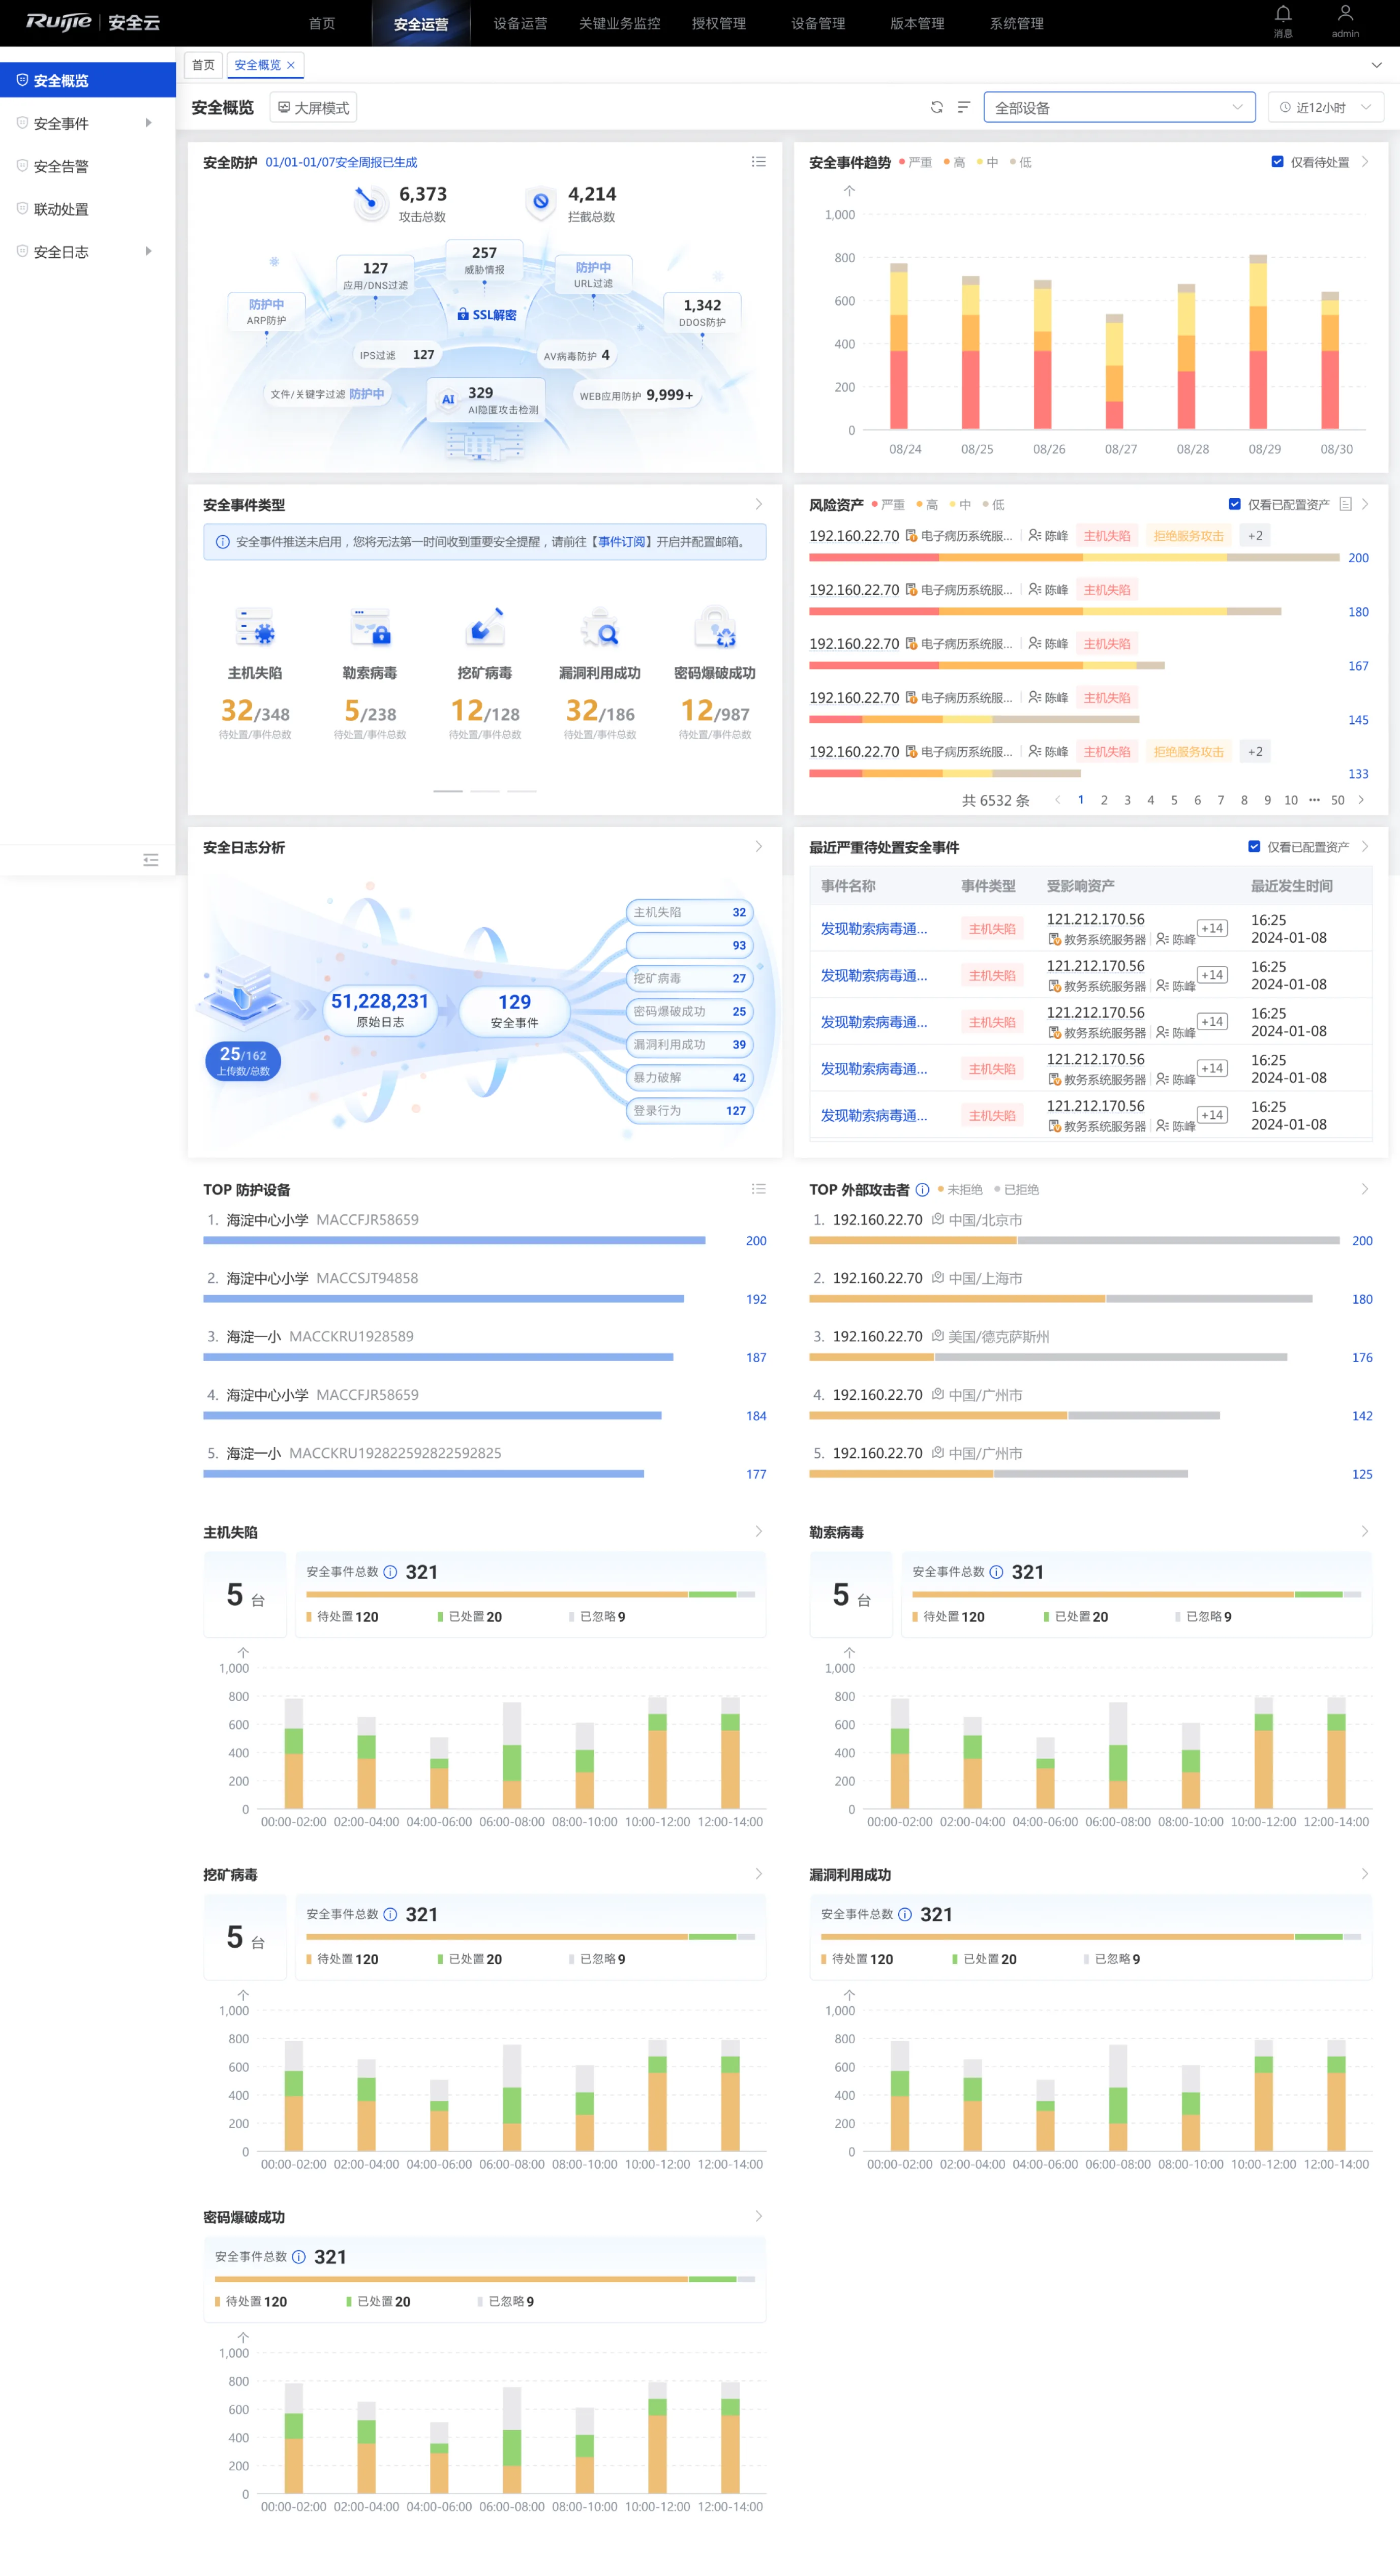Click 安全事件总数 info icon in 主机失陷 section
Viewport: 1400px width, 2576px height.
(391, 1572)
